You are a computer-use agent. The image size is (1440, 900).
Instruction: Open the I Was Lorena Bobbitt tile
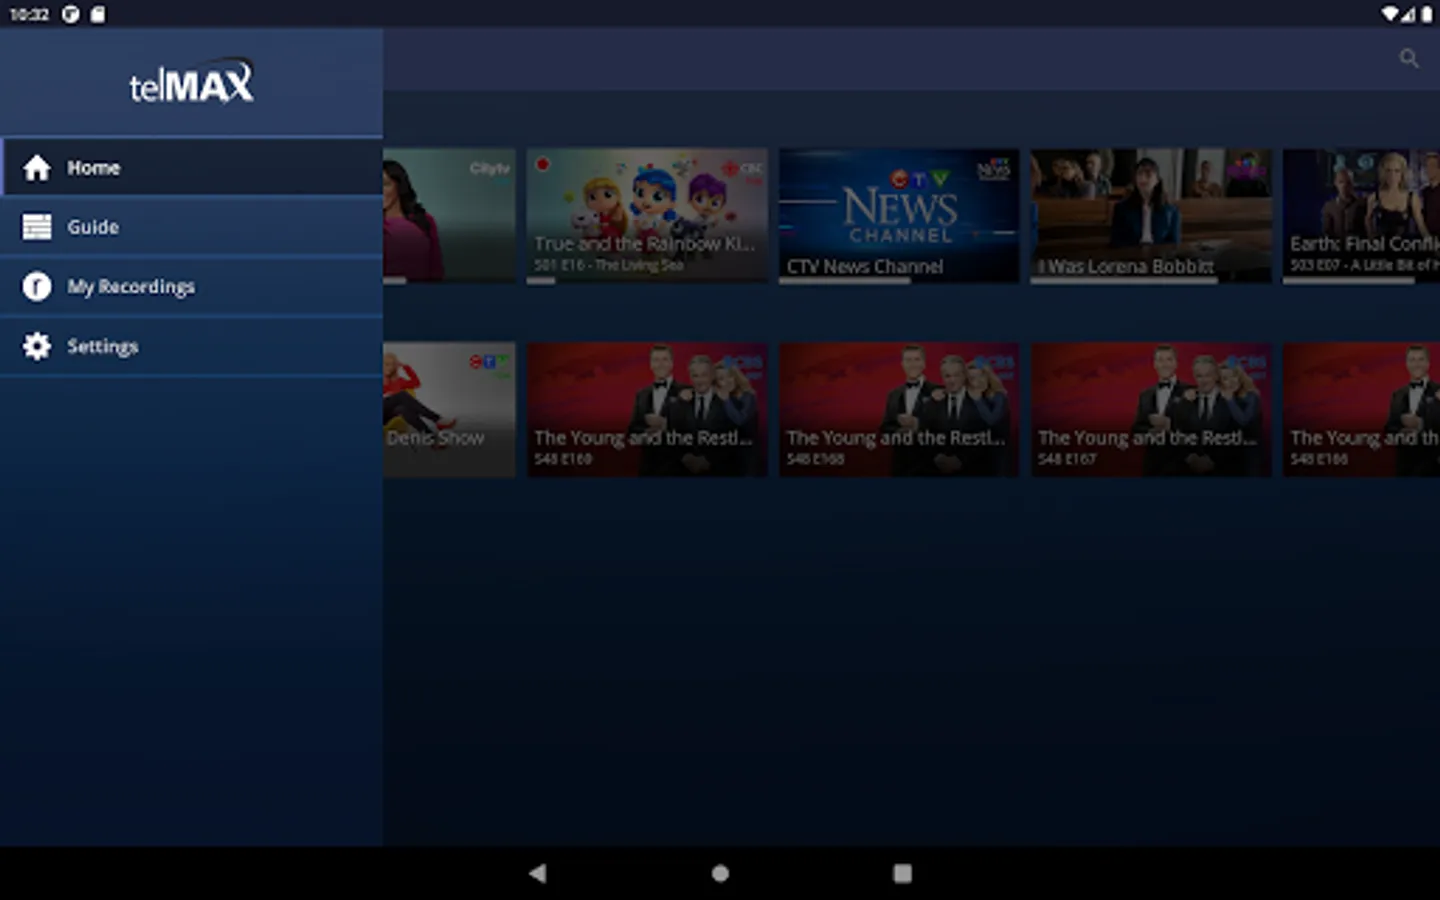1151,215
